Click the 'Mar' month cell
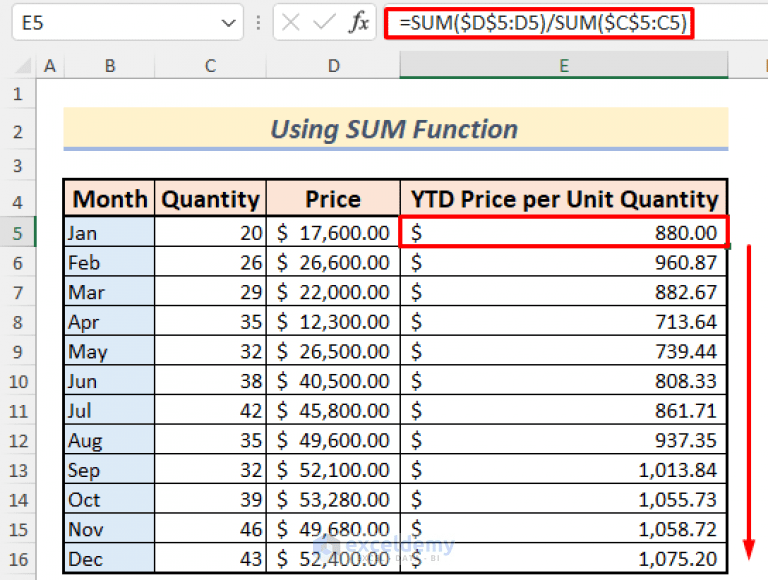 point(110,292)
